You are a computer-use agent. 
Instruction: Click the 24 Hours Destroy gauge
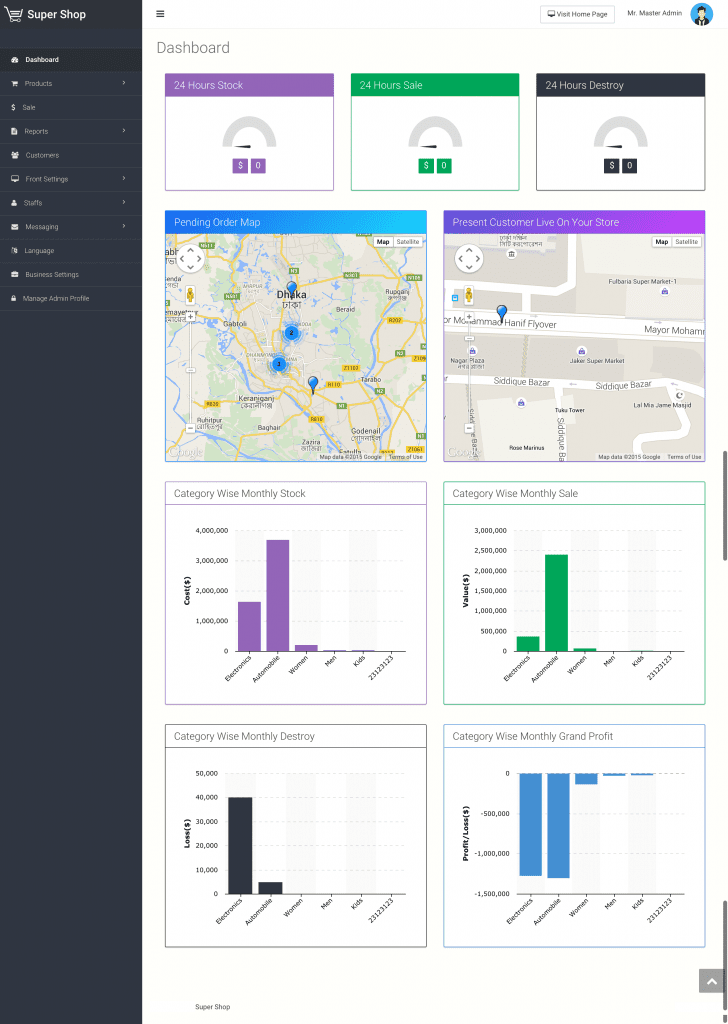click(x=620, y=133)
